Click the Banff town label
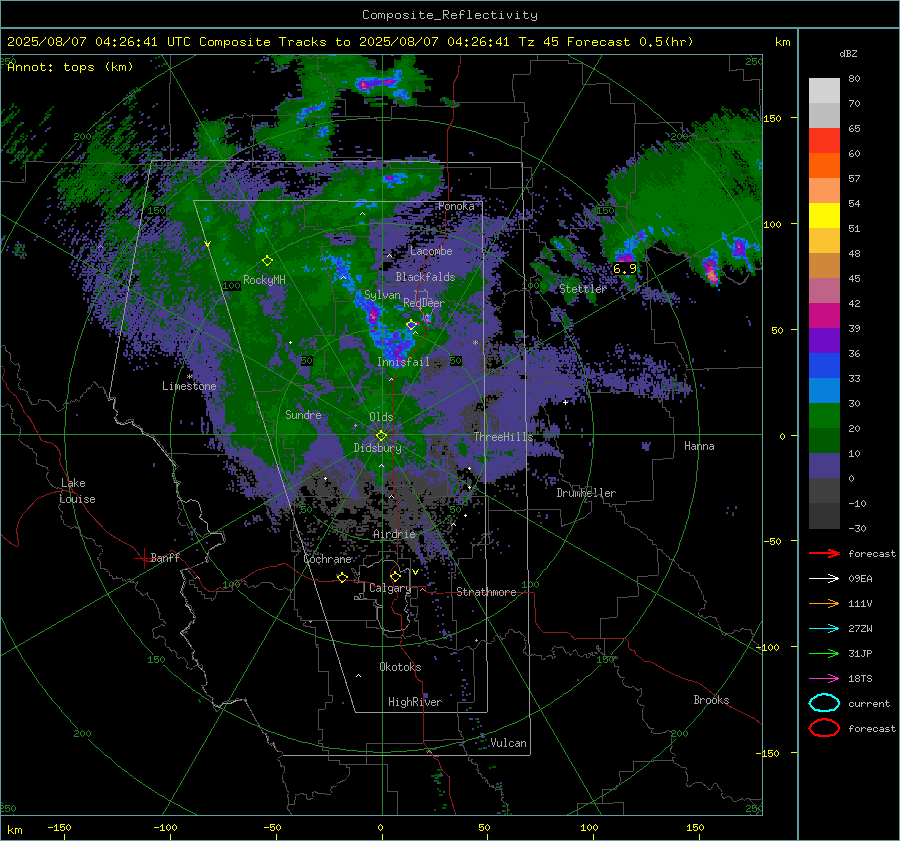Screen dimensions: 900x841 pyautogui.click(x=165, y=557)
